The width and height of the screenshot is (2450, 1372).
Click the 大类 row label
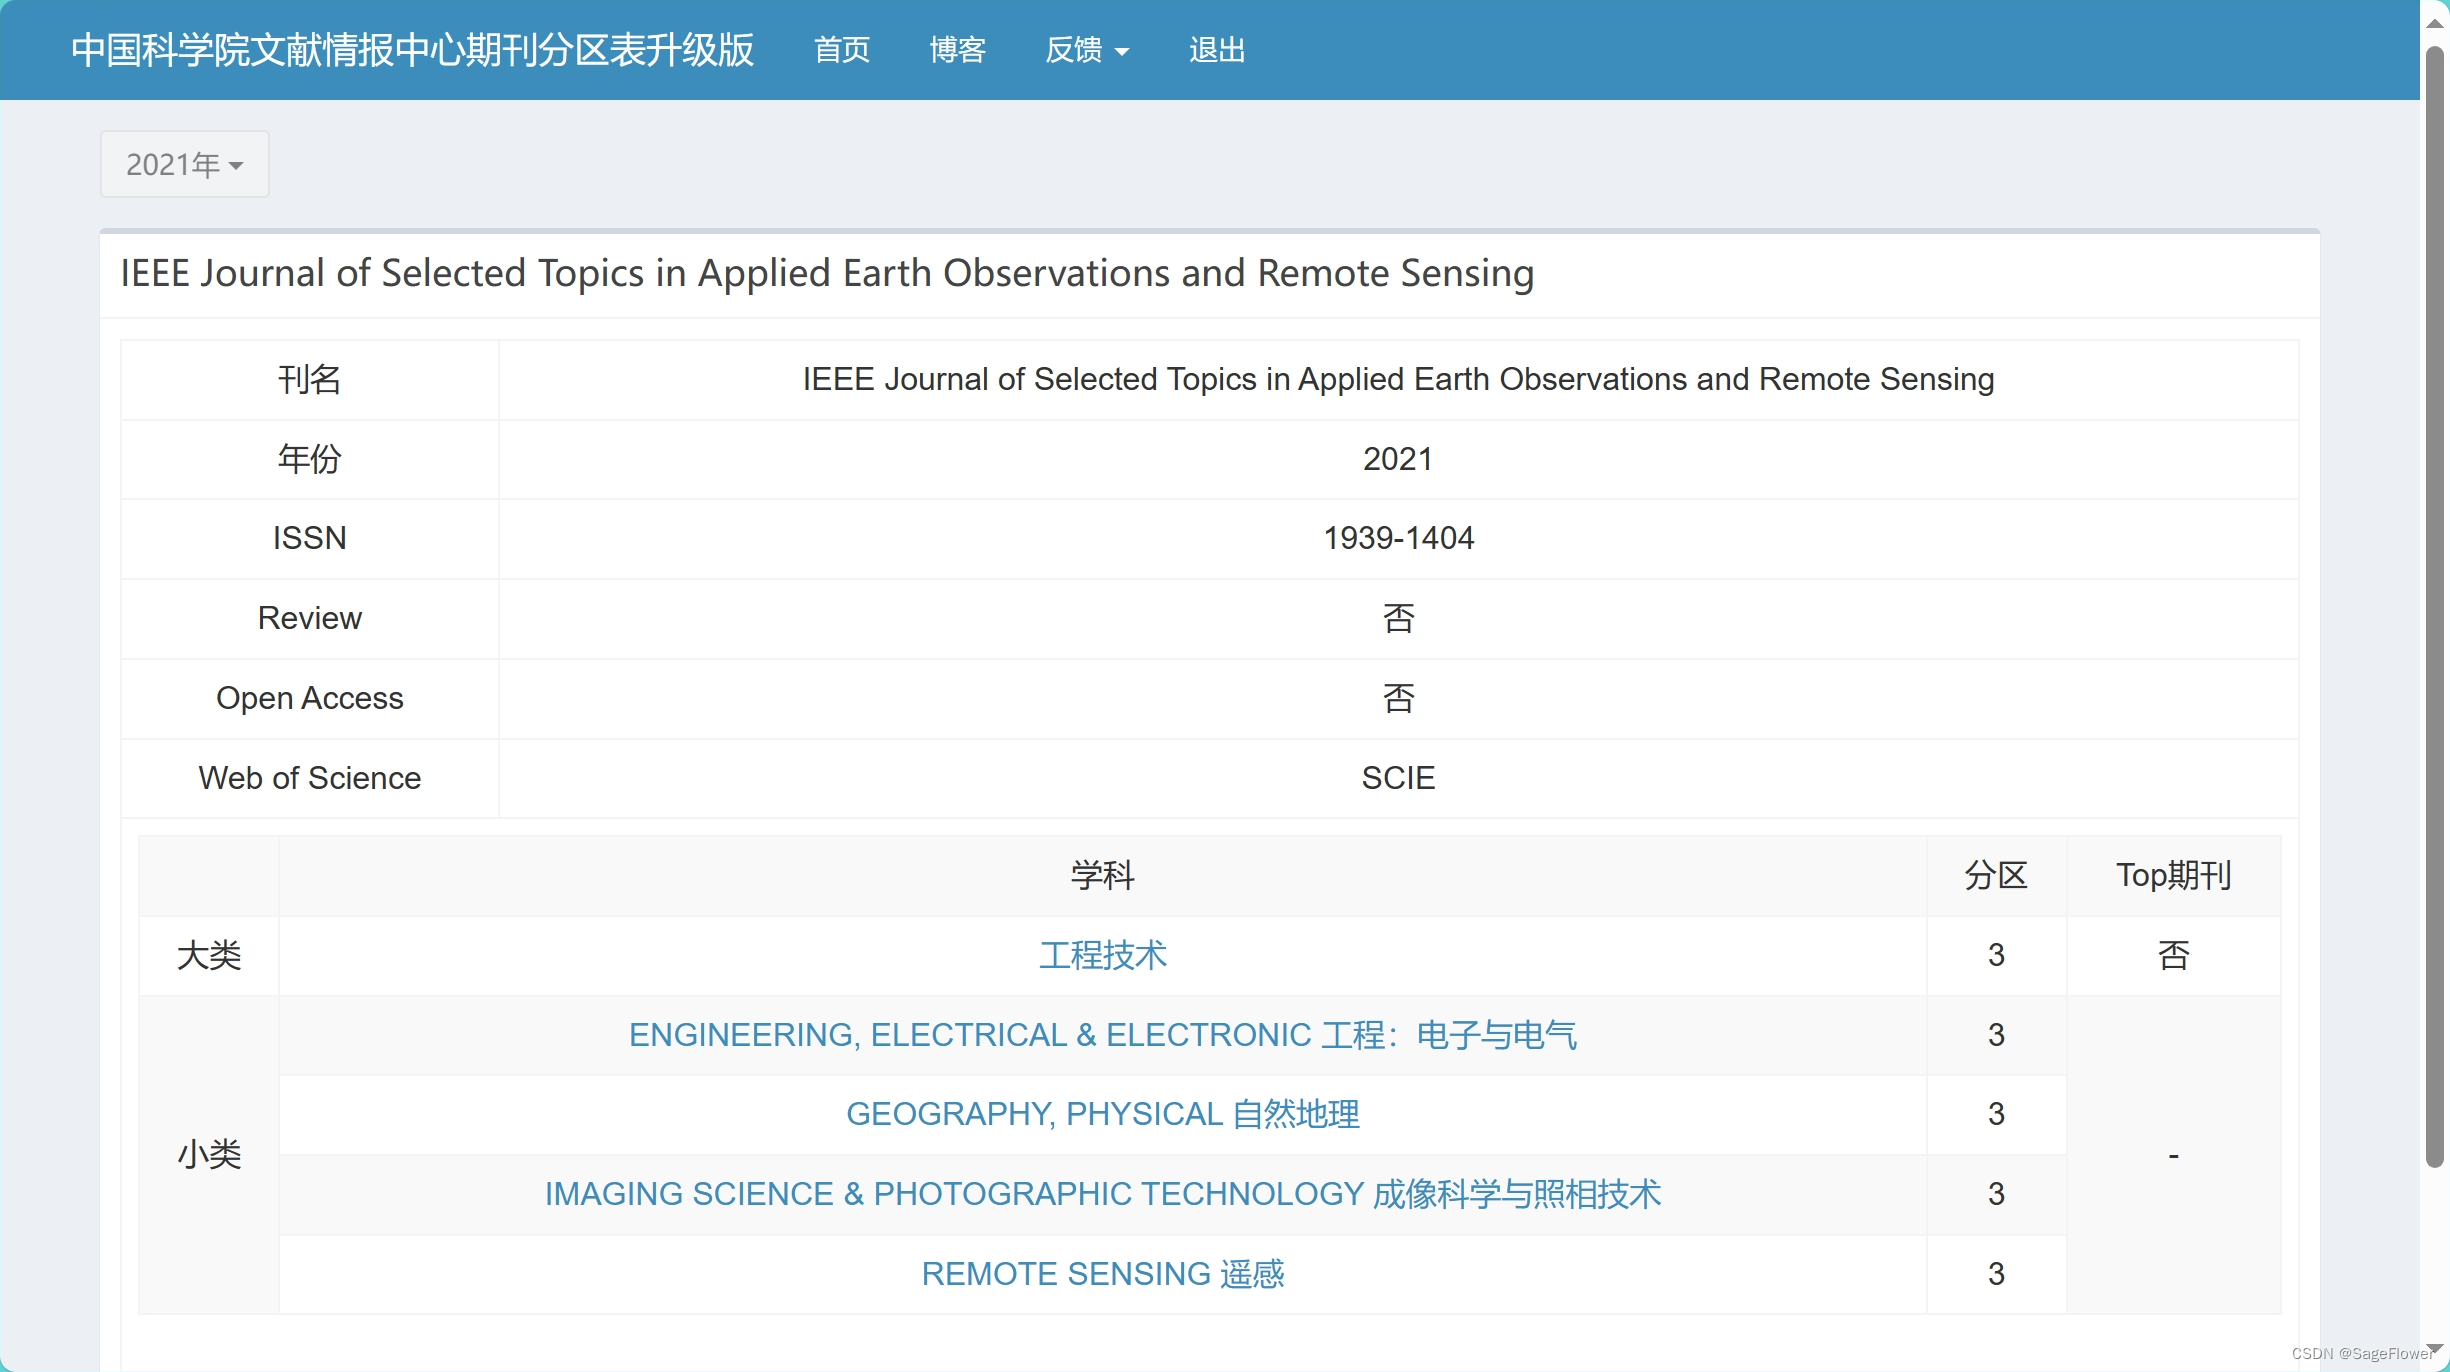coord(209,955)
